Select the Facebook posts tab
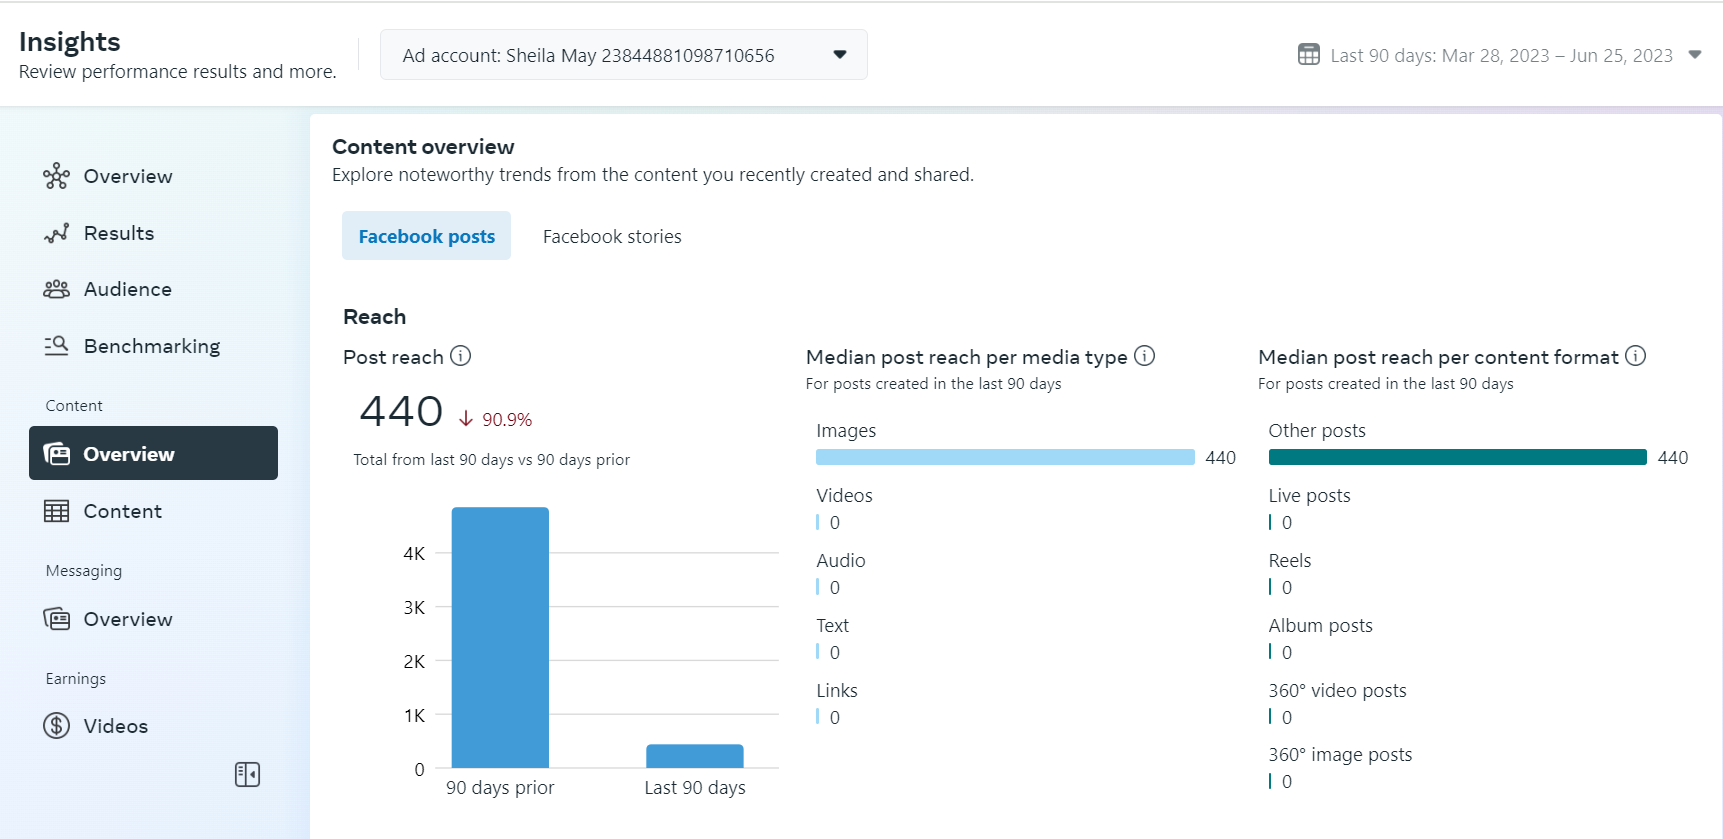 [426, 236]
